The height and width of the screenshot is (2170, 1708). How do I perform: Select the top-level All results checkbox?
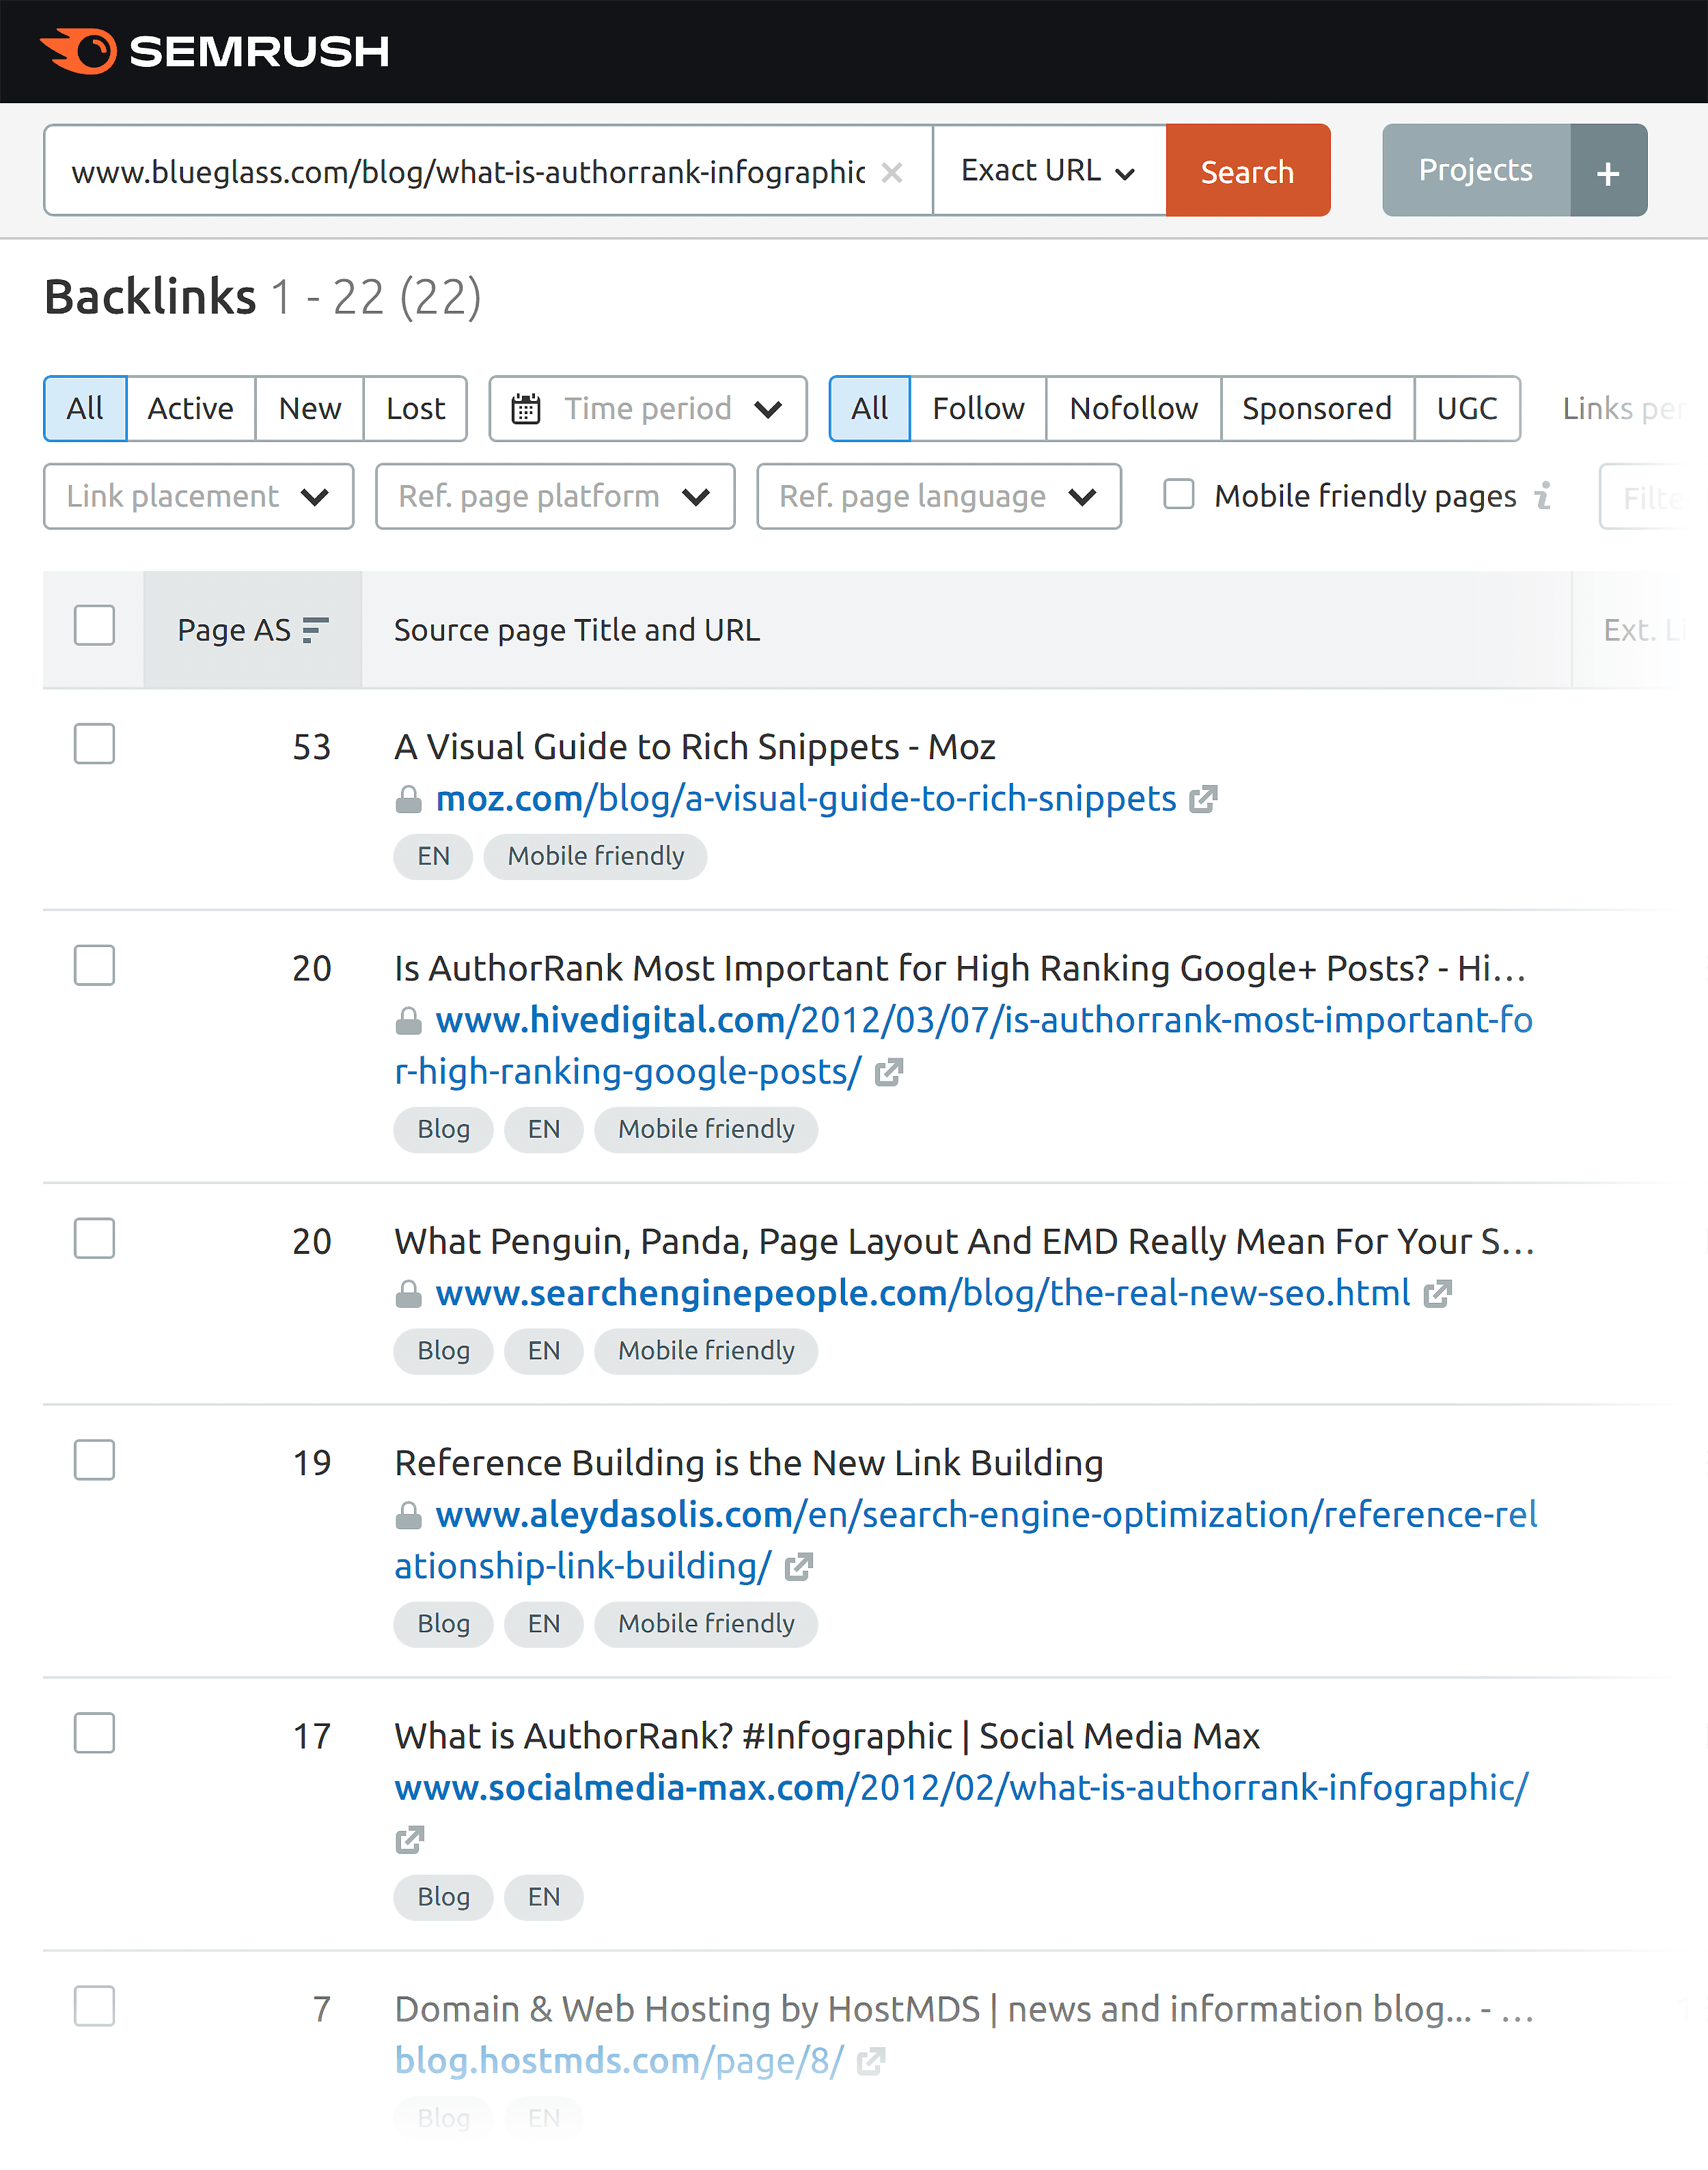(94, 627)
